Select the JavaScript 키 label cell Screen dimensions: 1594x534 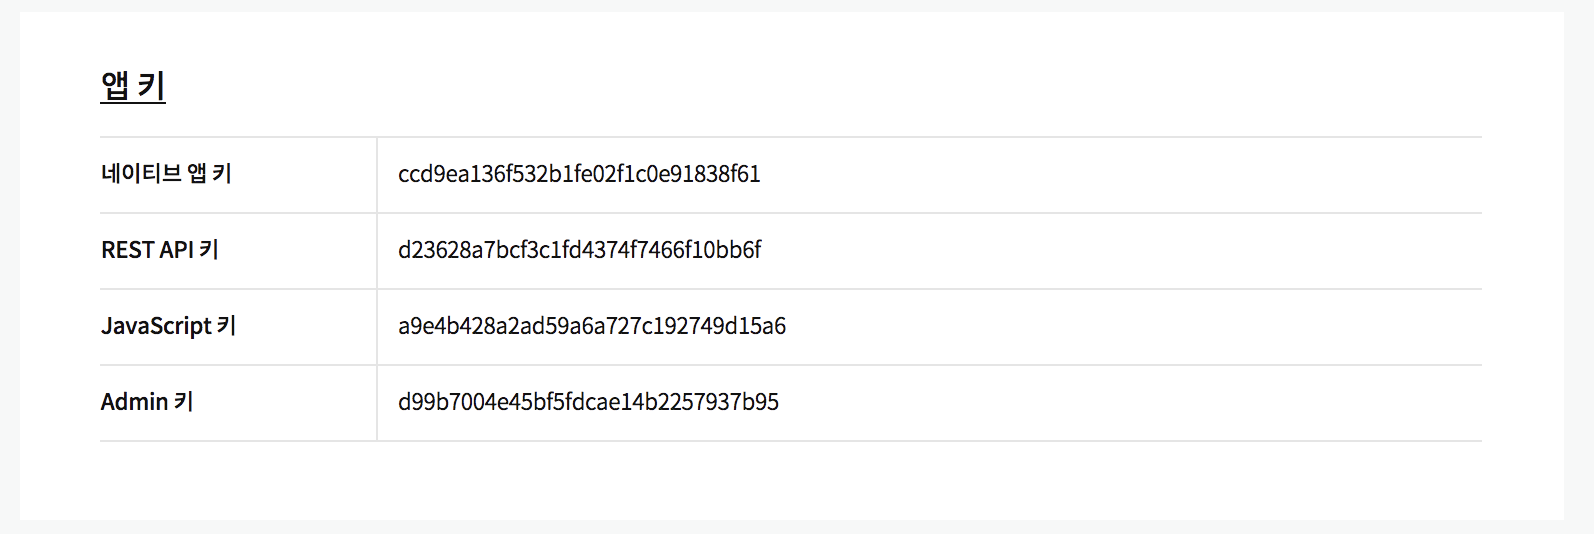coord(168,326)
